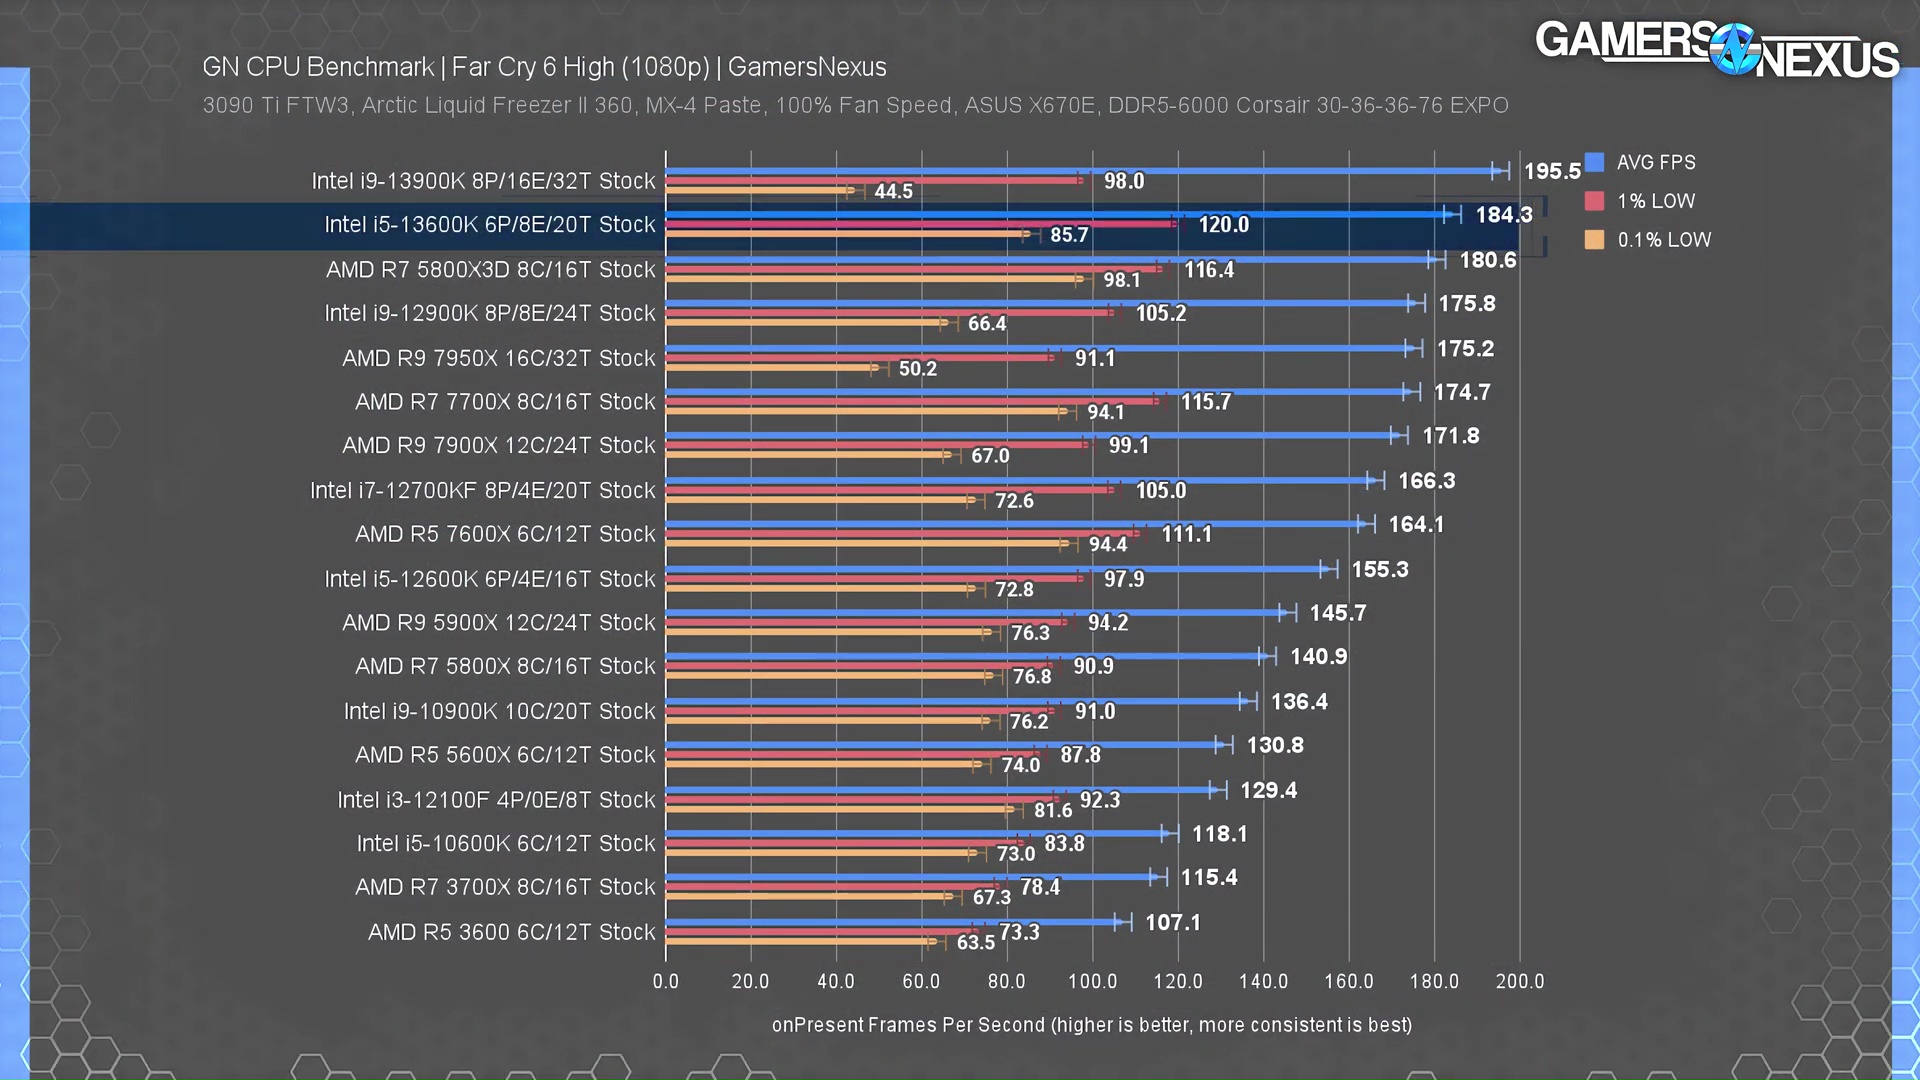
Task: Click the 200.0 x-axis tick label
Action: point(1519,981)
